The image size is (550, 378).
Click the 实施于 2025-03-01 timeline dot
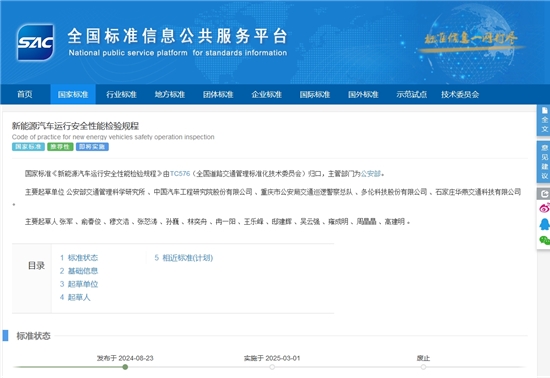(x=272, y=367)
